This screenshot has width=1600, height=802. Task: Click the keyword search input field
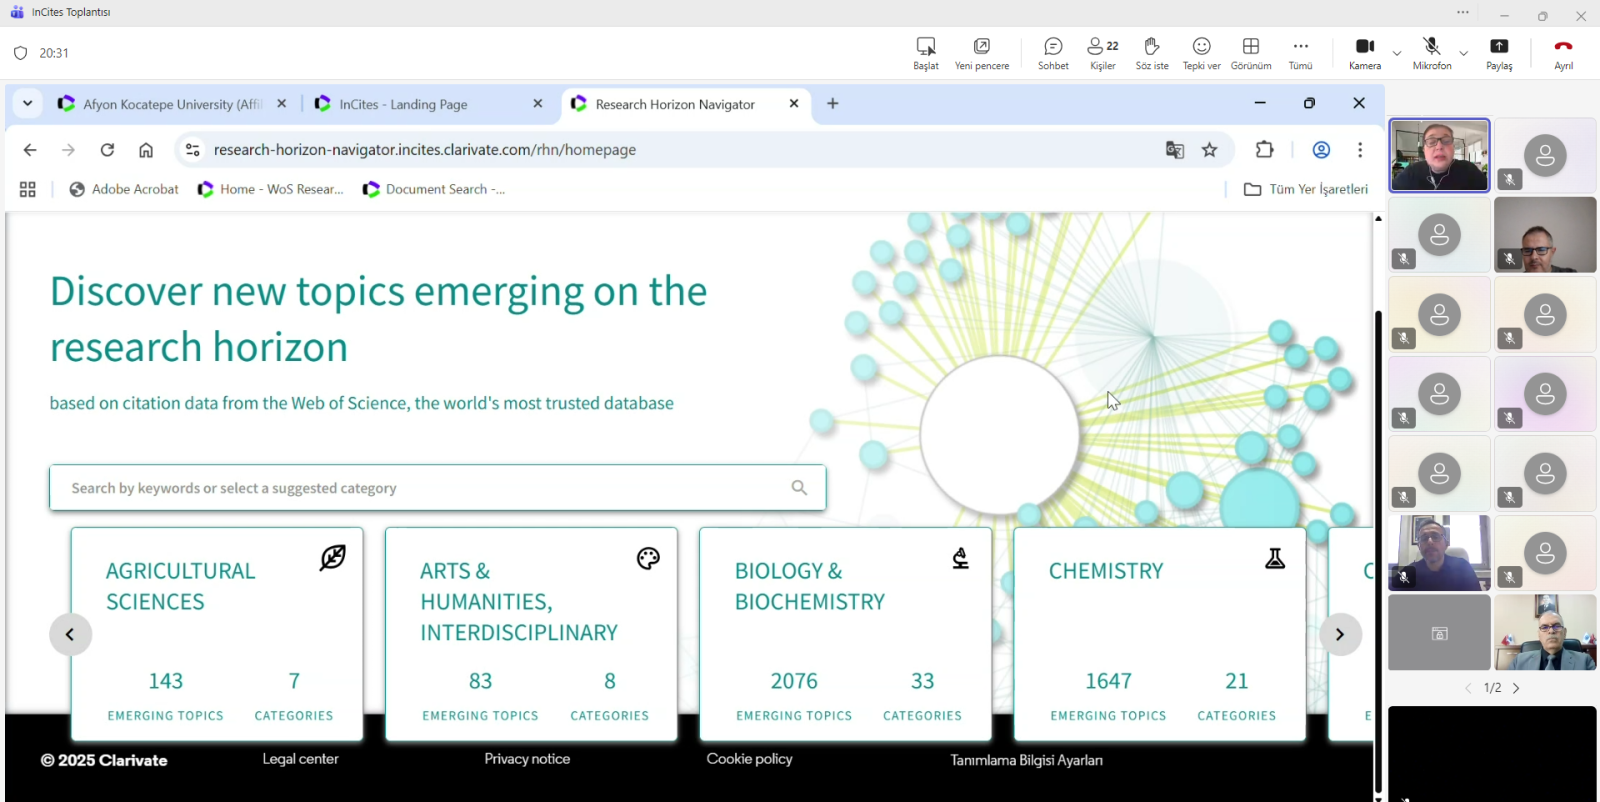(420, 488)
